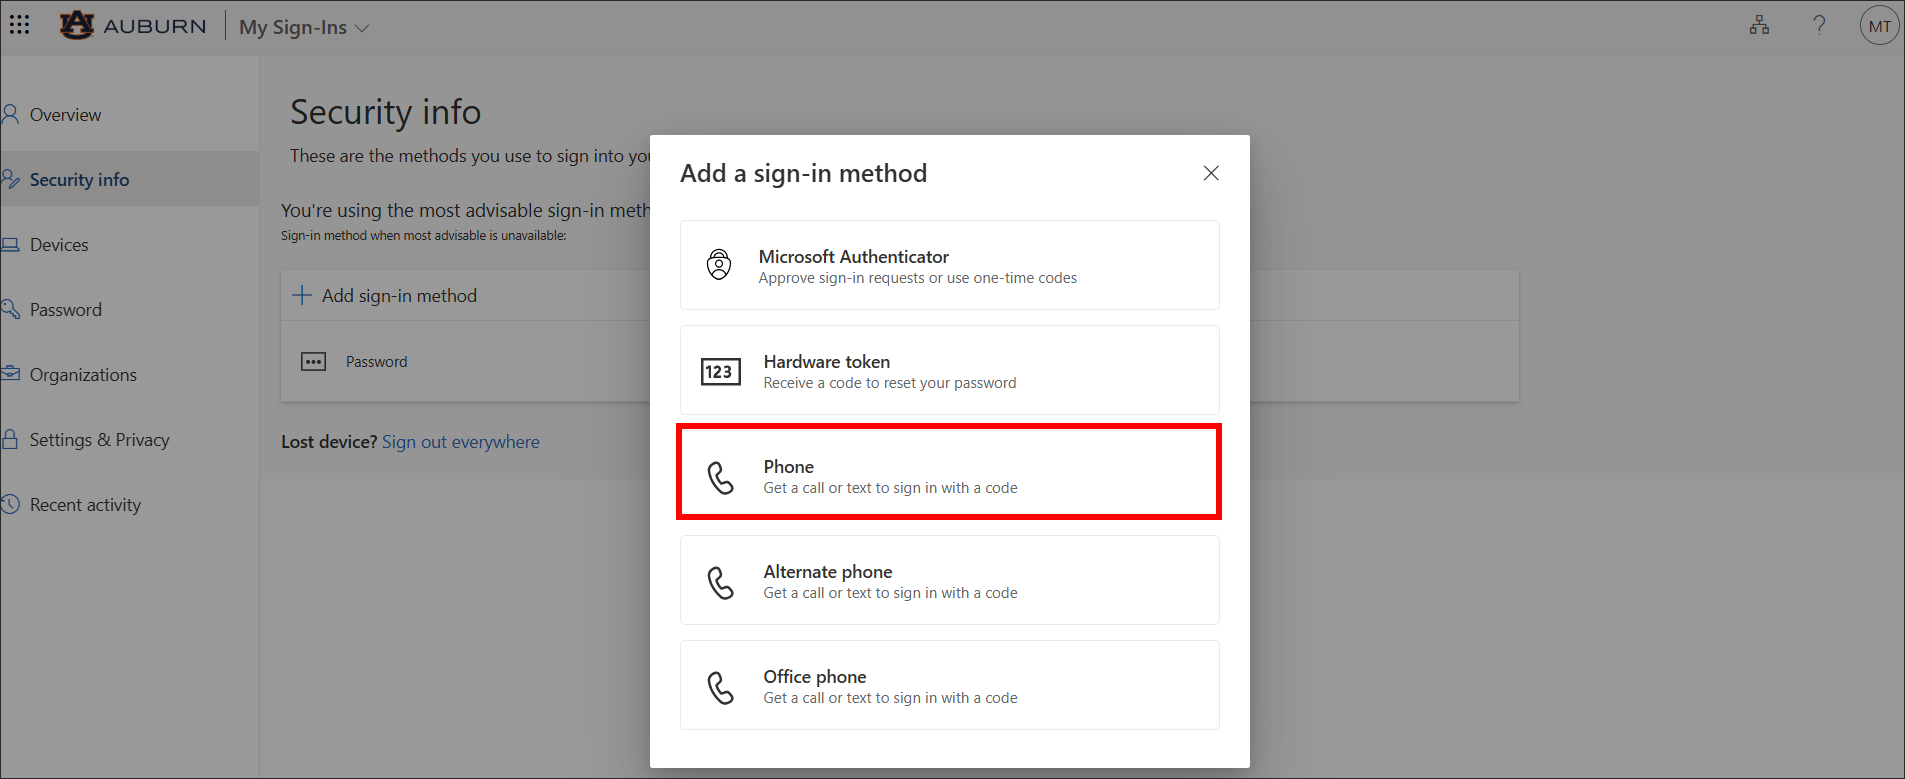Click the Settings & Privacy lock icon
The width and height of the screenshot is (1905, 779).
pos(10,439)
